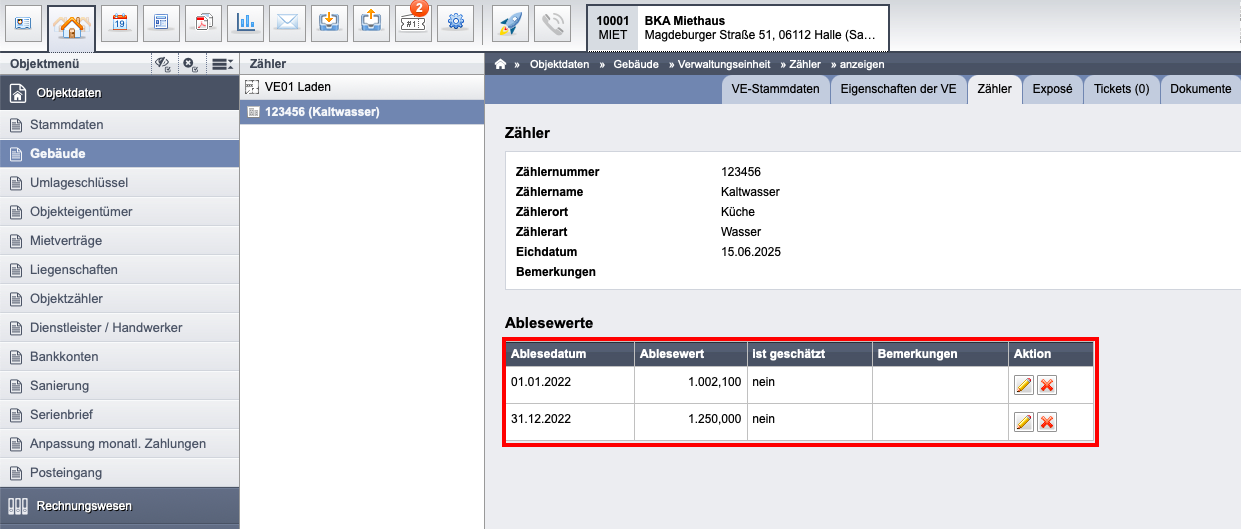The height and width of the screenshot is (529, 1241).
Task: Open the gear settings toolbar icon
Action: click(x=456, y=22)
